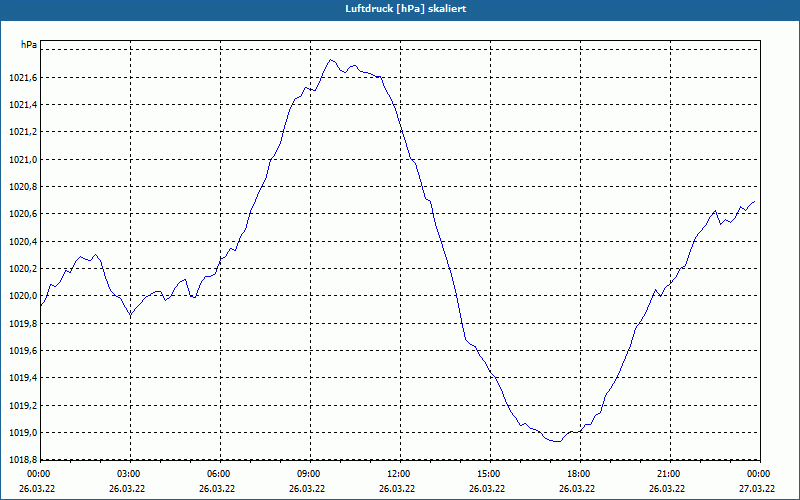Select the 1018,8 pressure axis label
This screenshot has width=800, height=500.
coord(23,460)
